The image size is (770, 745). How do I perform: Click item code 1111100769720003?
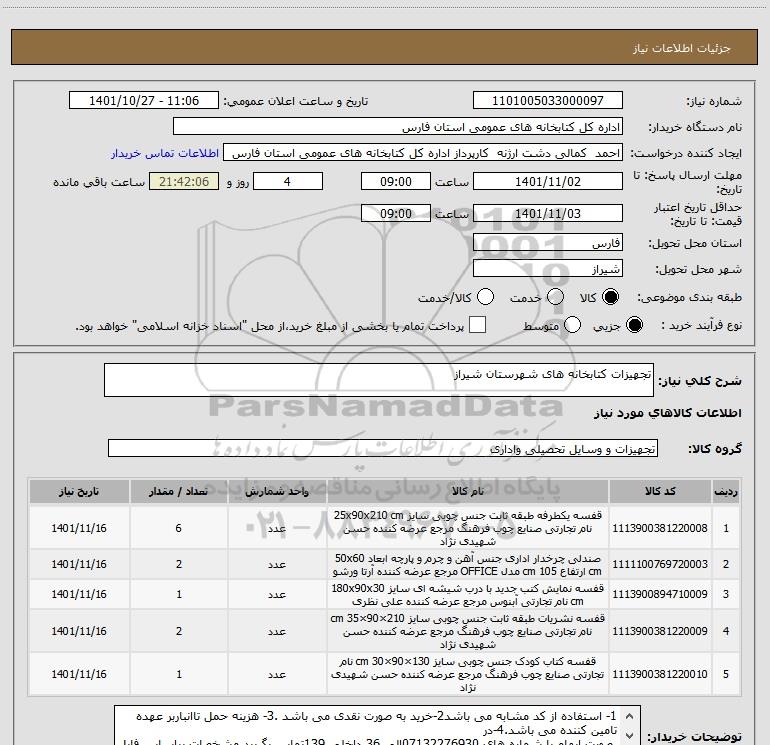pos(660,564)
